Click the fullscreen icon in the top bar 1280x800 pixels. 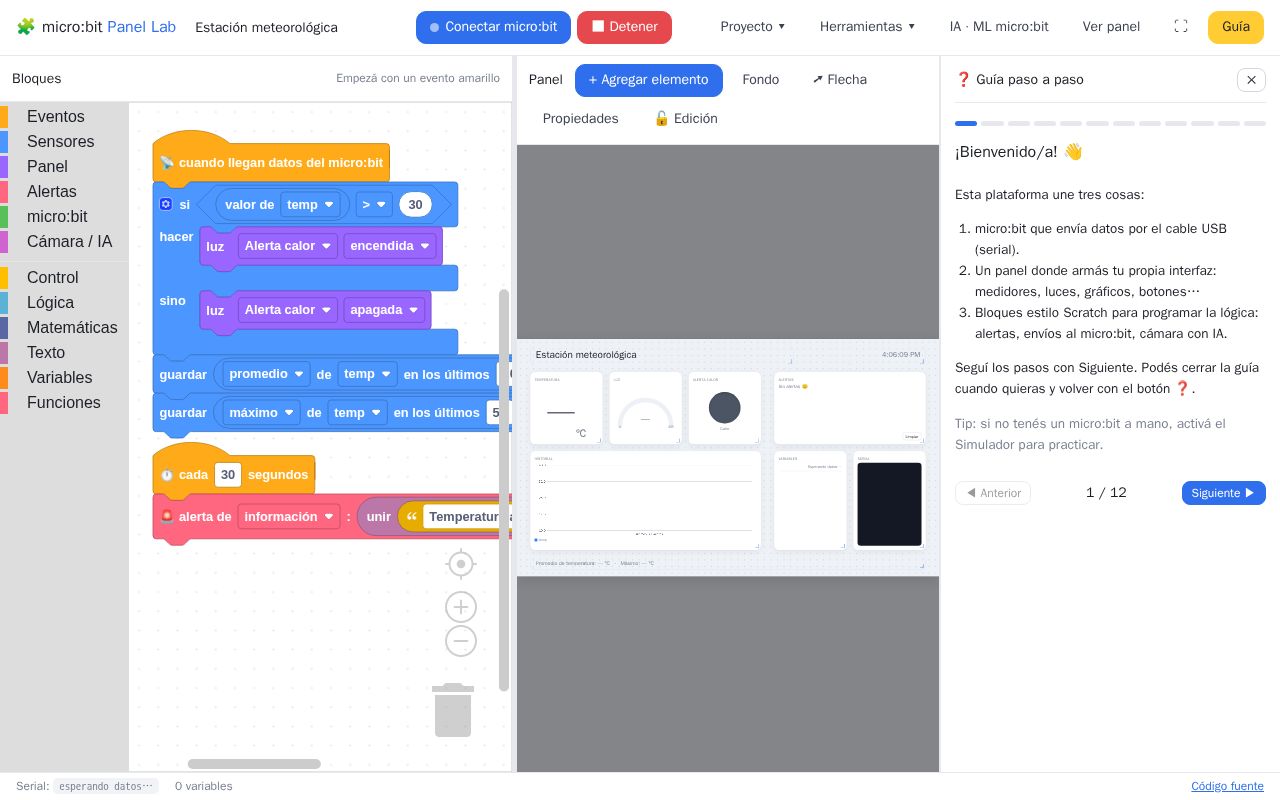click(x=1181, y=27)
